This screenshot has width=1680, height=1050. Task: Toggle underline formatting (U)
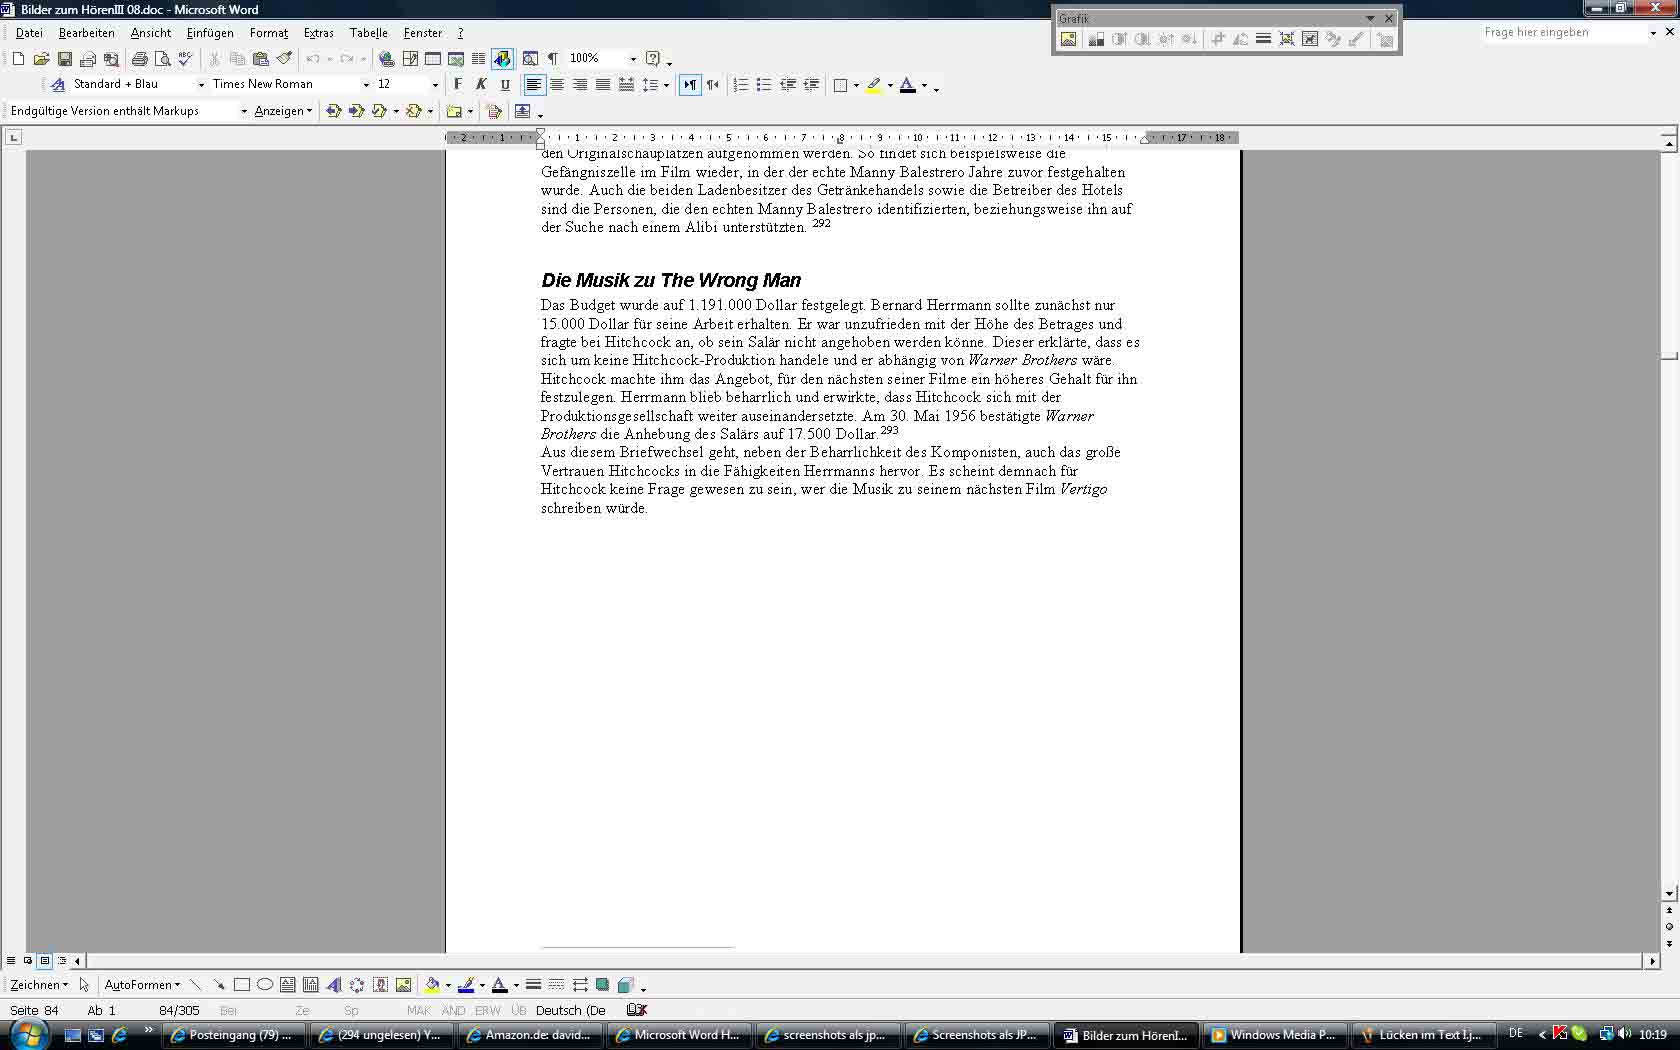pyautogui.click(x=505, y=85)
